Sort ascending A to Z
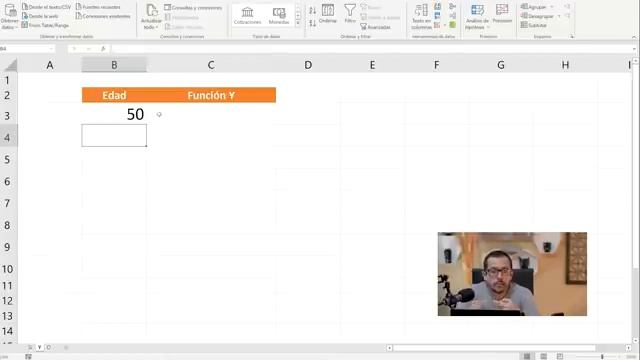The width and height of the screenshot is (640, 360). click(x=313, y=11)
